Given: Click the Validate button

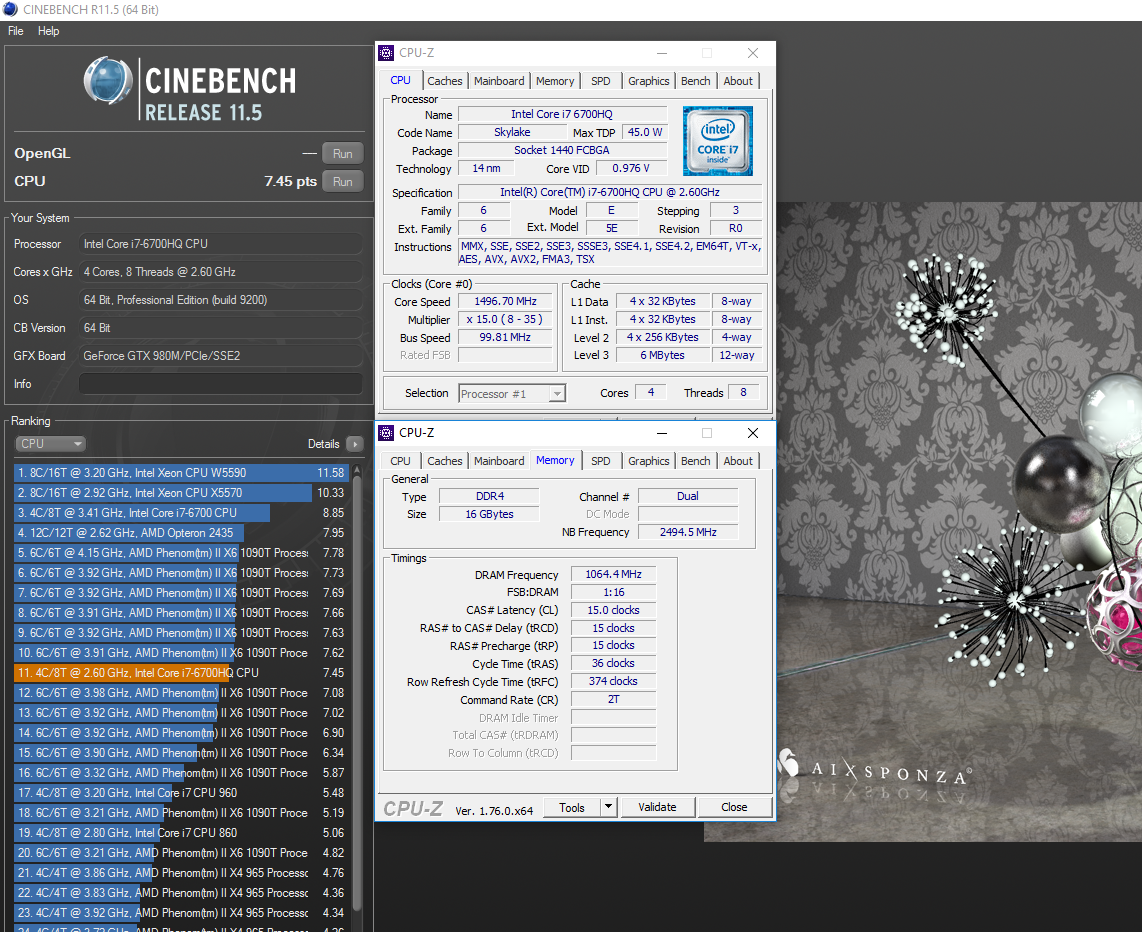Looking at the screenshot, I should 657,807.
